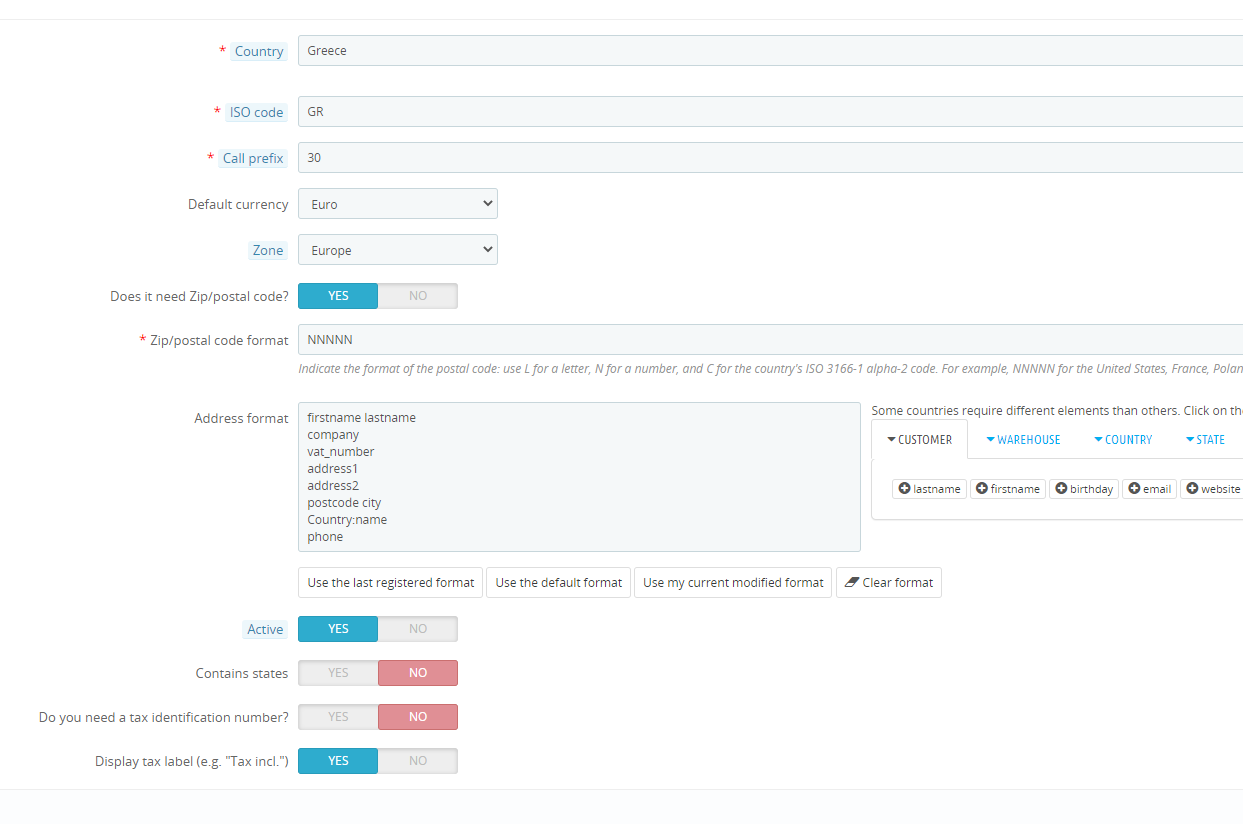Click the ISO code input field
1243x824 pixels.
tap(770, 112)
